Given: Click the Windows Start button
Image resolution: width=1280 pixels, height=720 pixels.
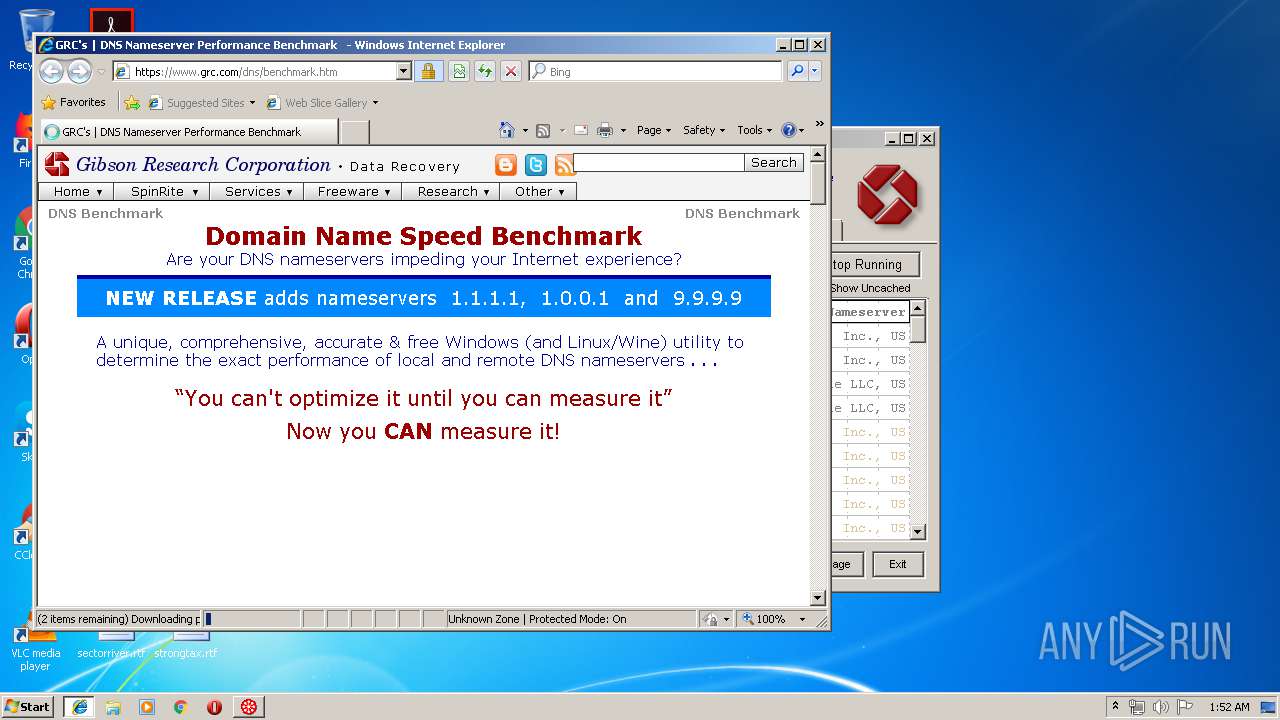Looking at the screenshot, I should [28, 706].
